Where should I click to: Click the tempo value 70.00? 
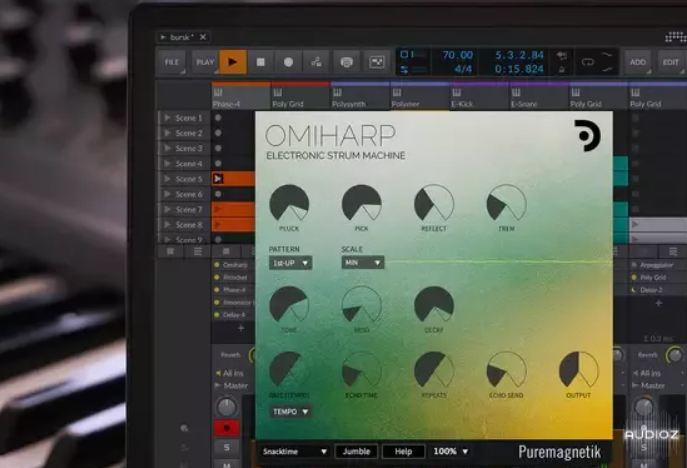click(457, 55)
